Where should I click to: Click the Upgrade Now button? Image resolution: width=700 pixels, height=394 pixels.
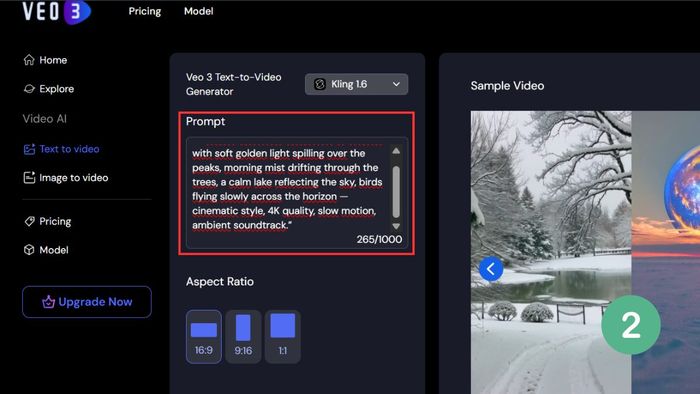click(87, 302)
